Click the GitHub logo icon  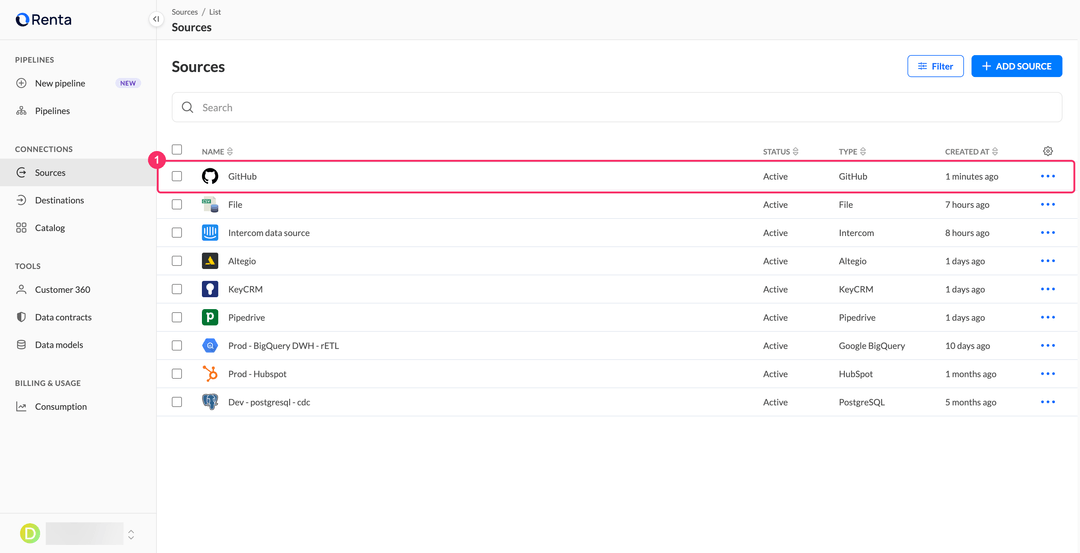pyautogui.click(x=210, y=176)
